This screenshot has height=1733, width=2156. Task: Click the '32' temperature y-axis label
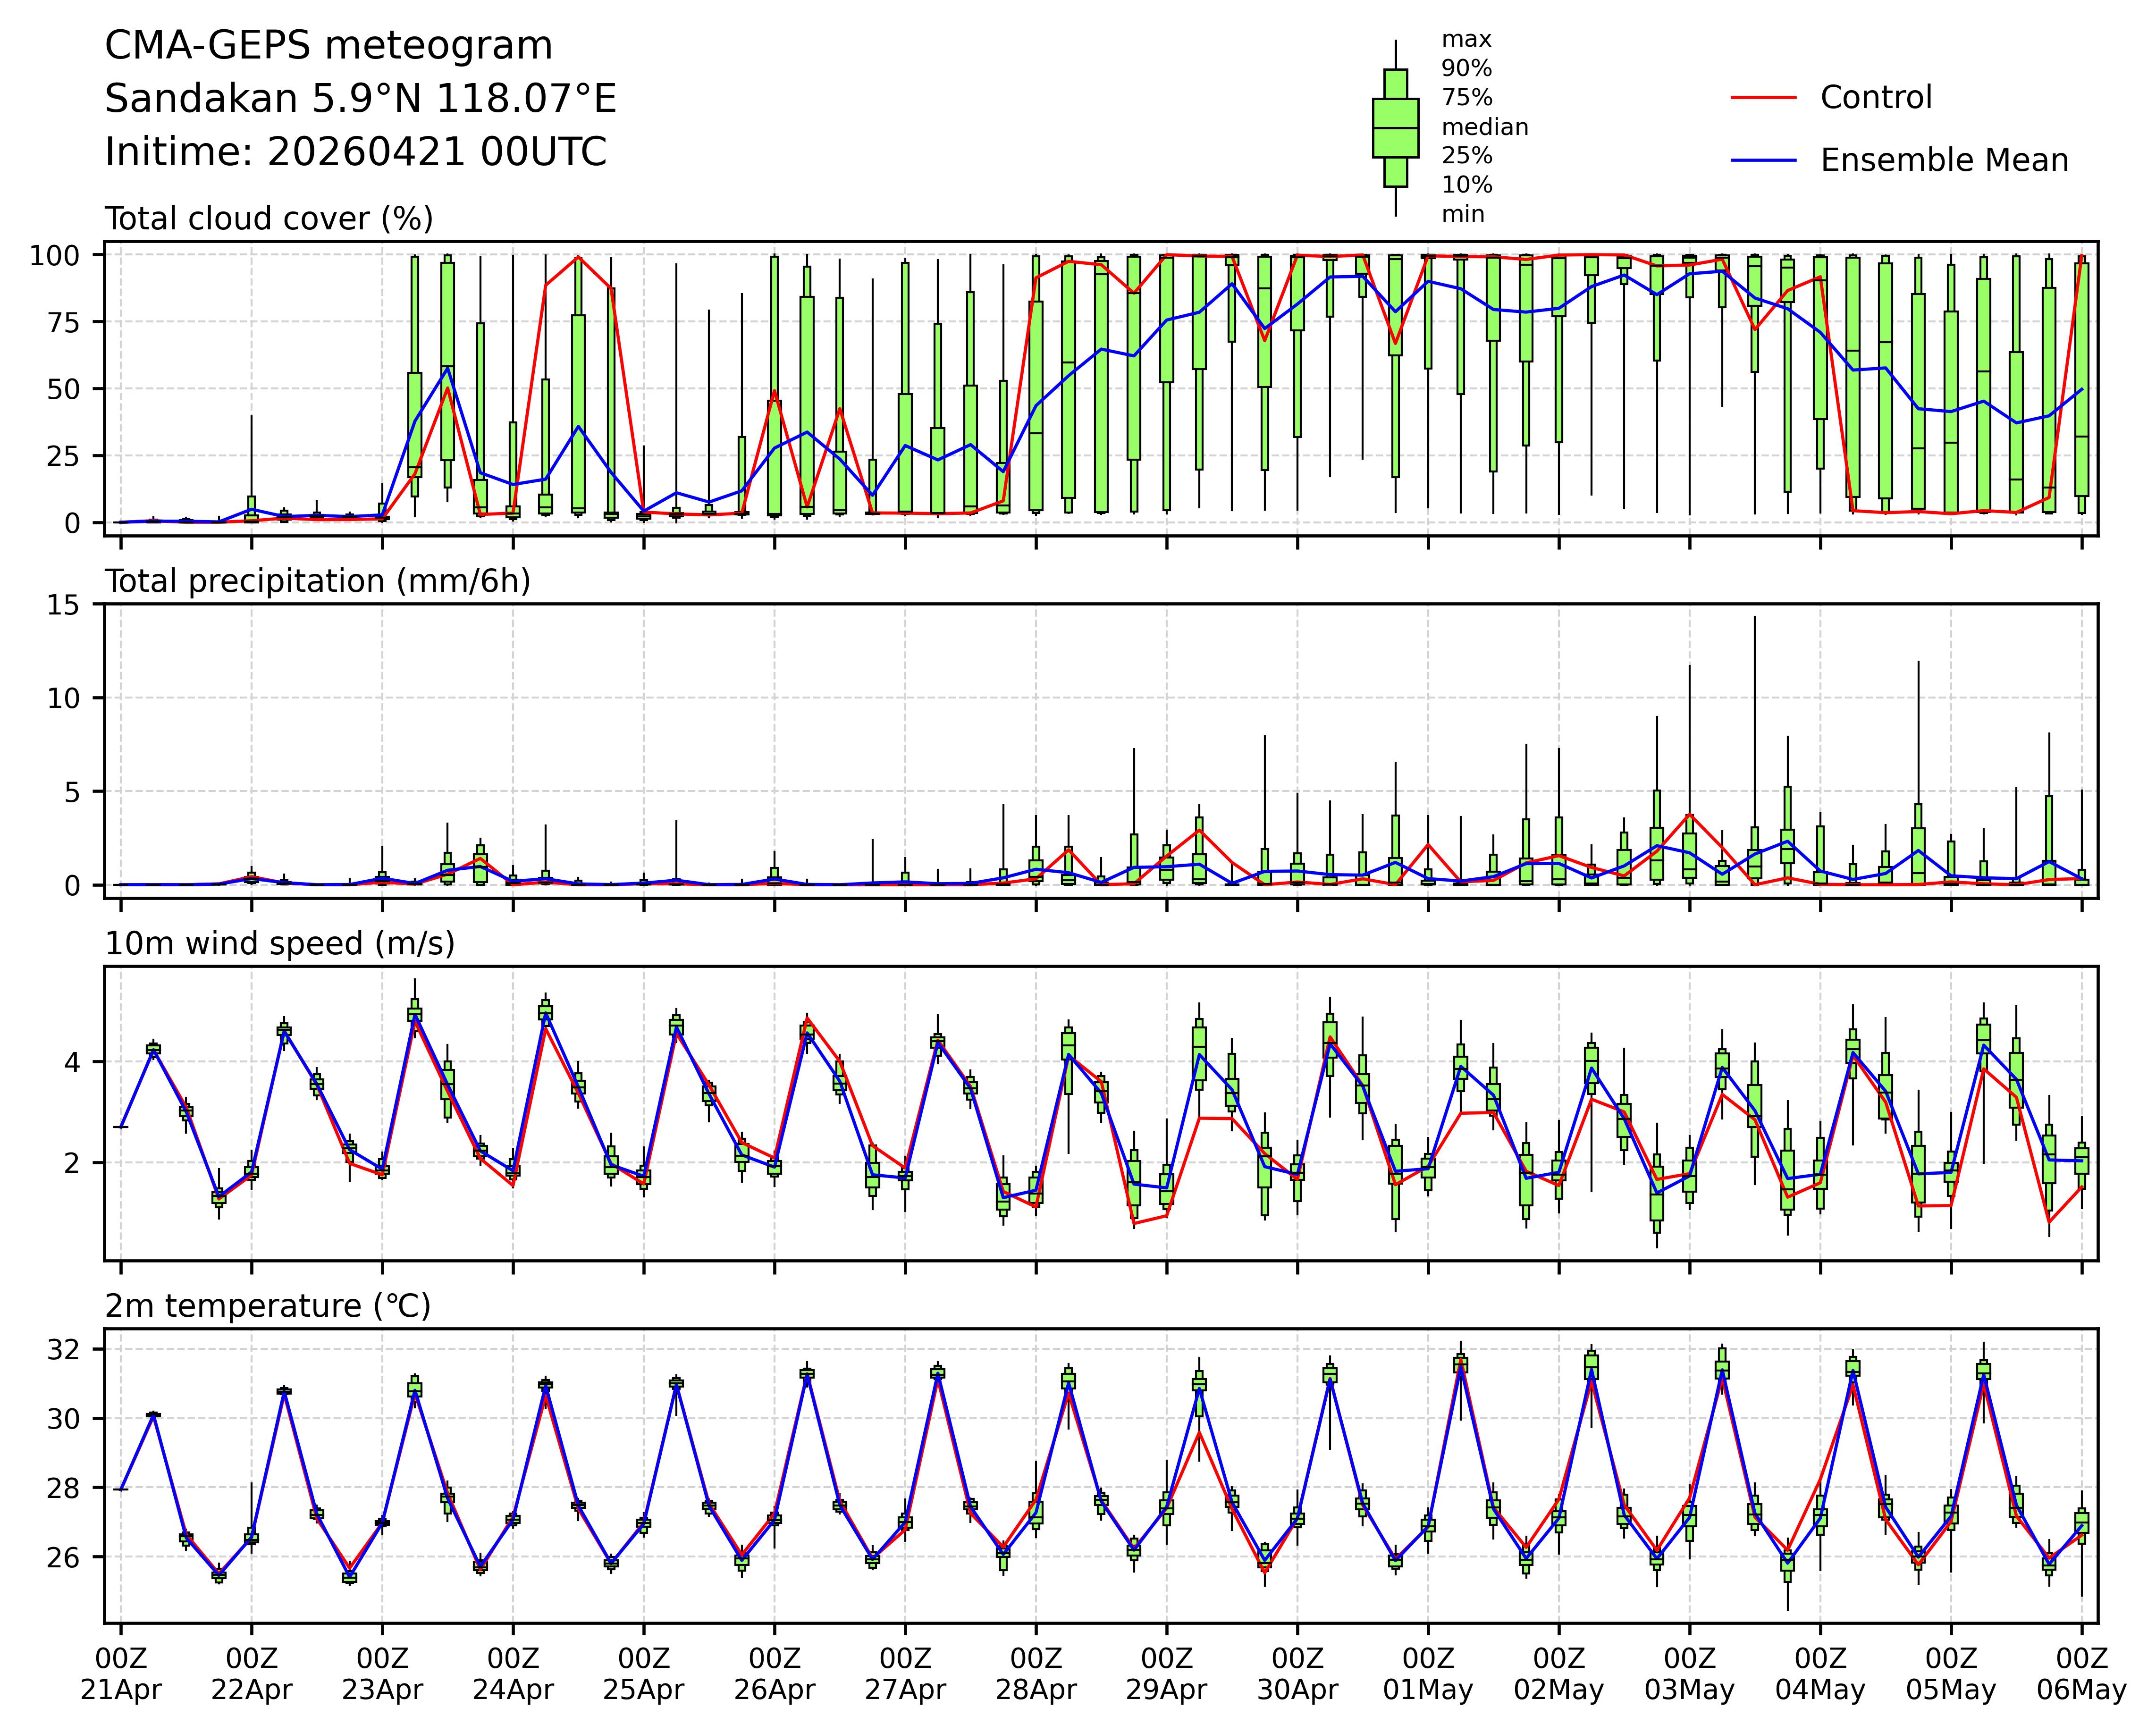(x=62, y=1350)
